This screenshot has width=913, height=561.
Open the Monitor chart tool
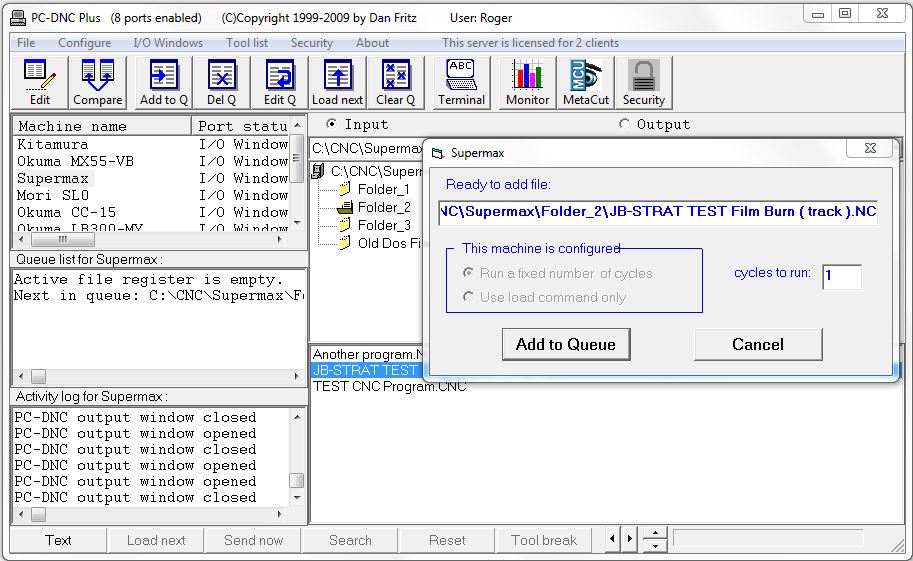[528, 83]
